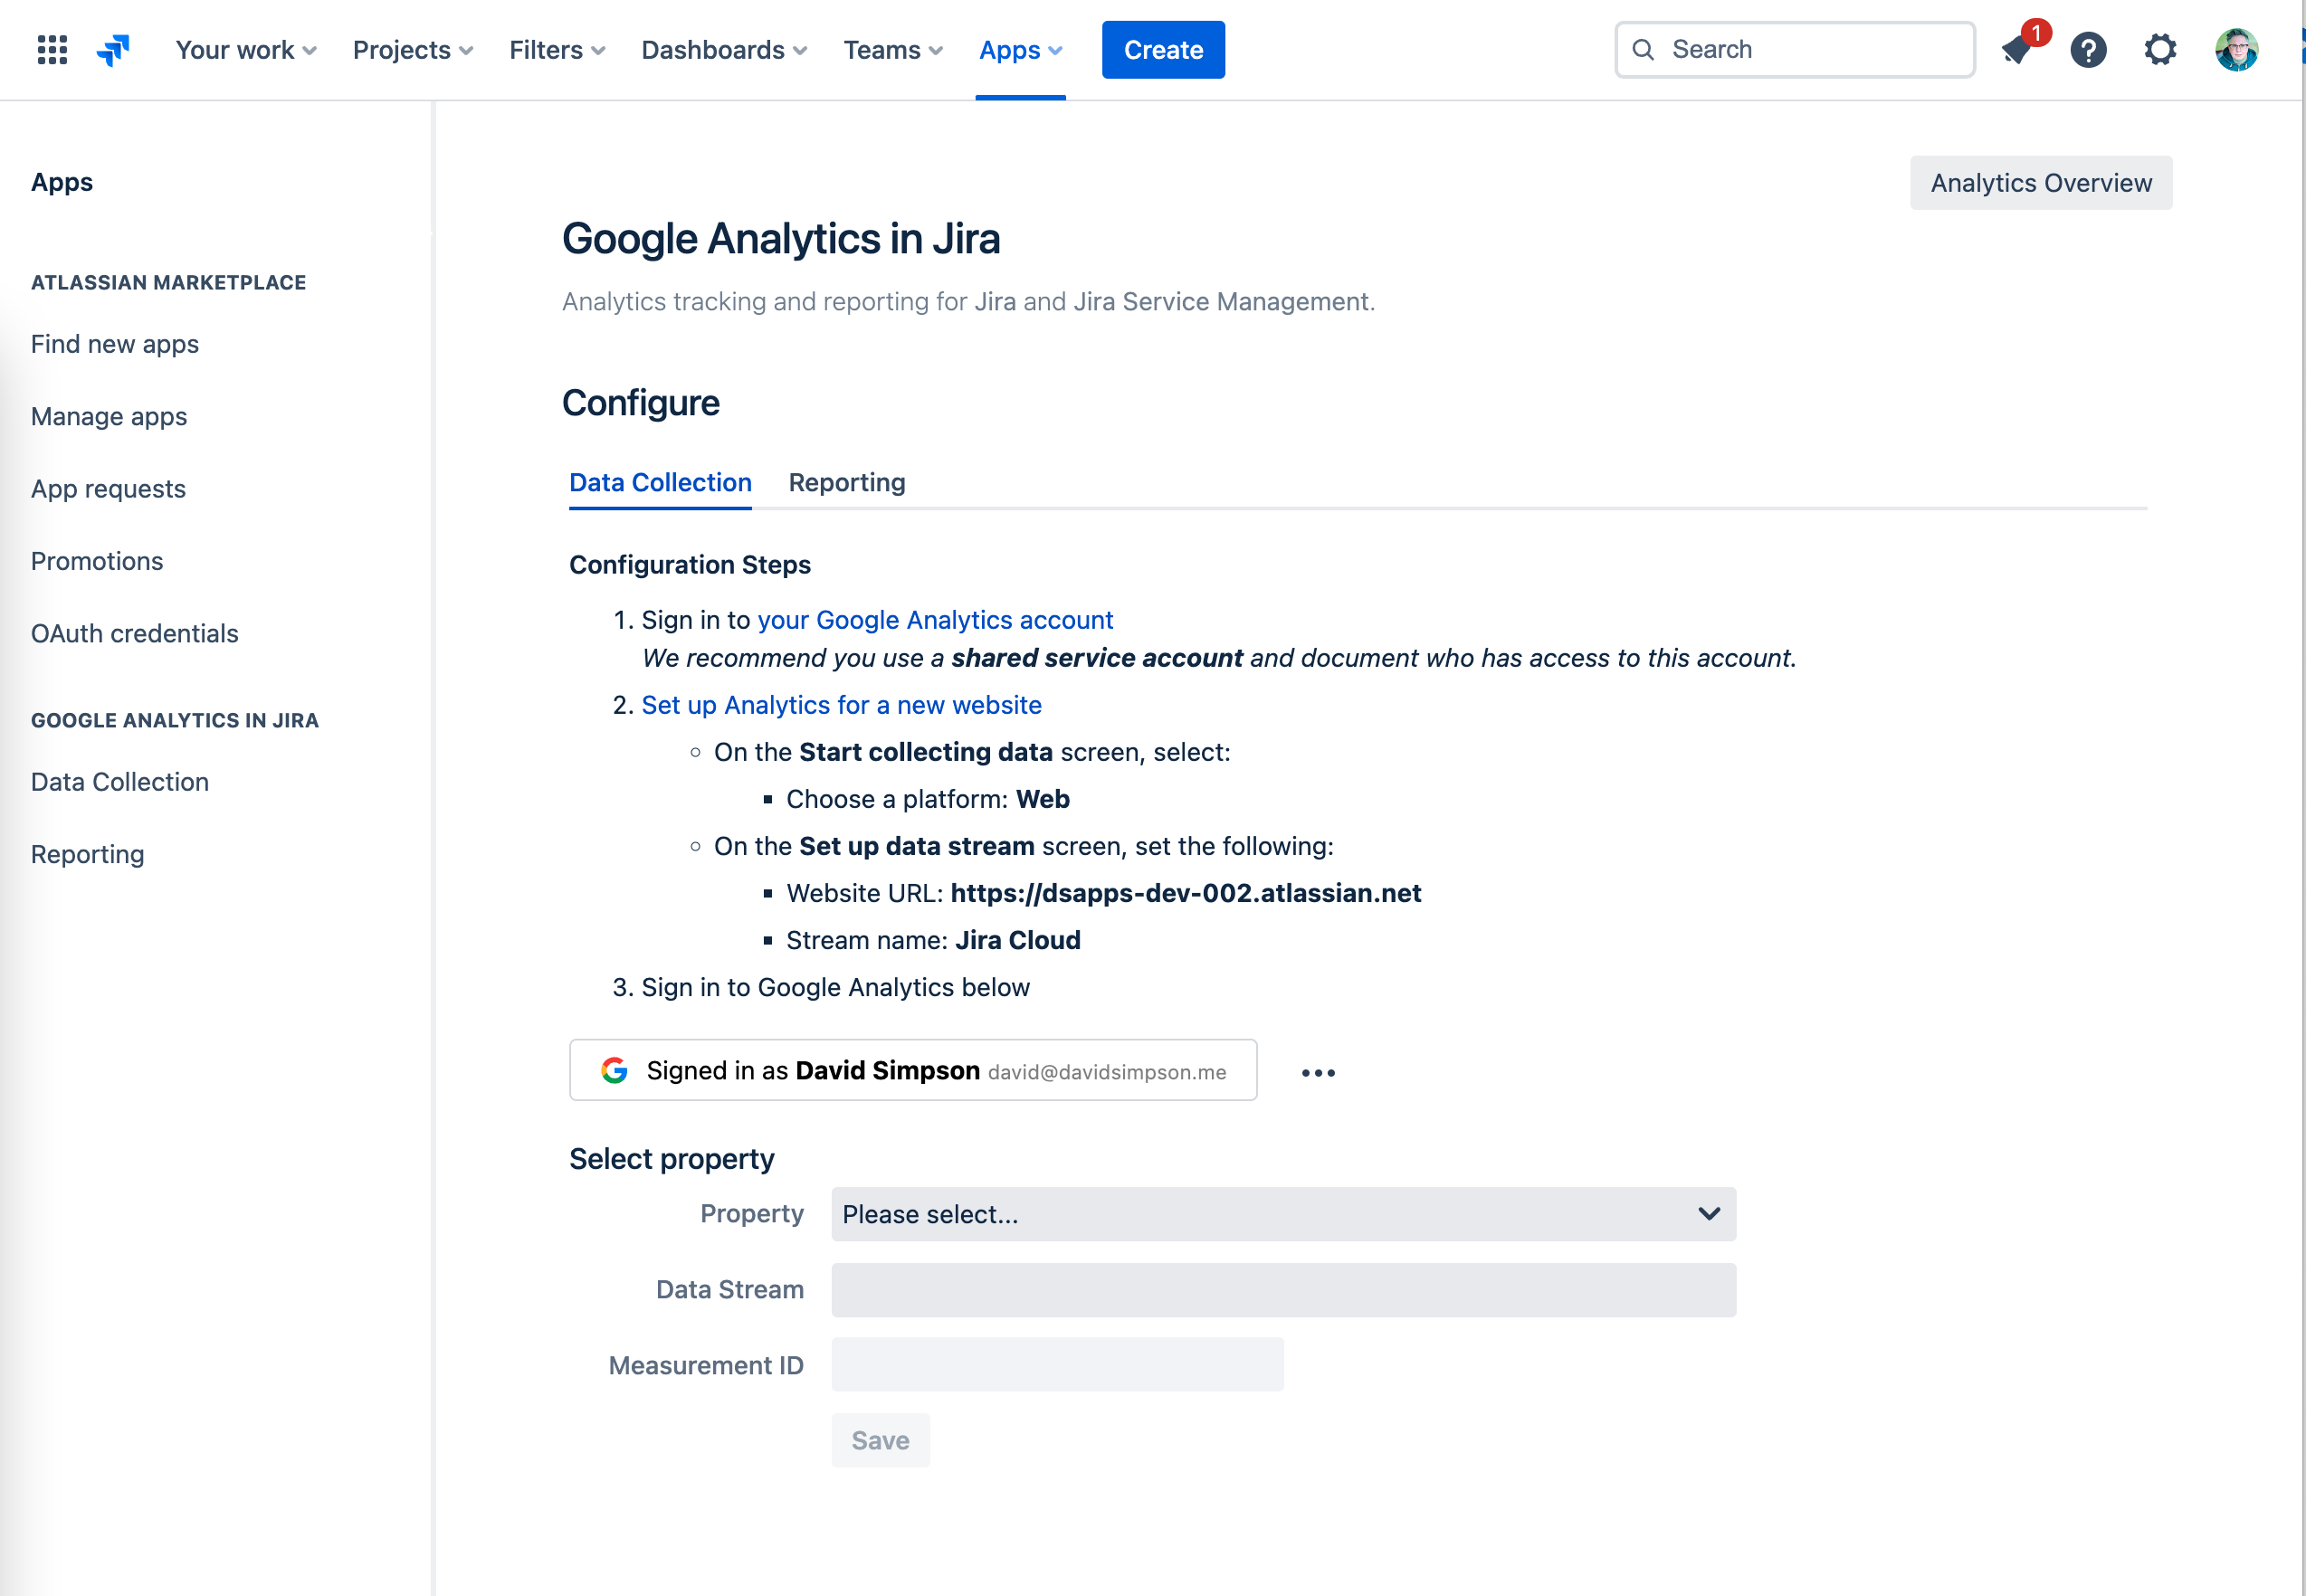Open Manage apps in the sidebar
This screenshot has width=2306, height=1596.
click(x=109, y=417)
